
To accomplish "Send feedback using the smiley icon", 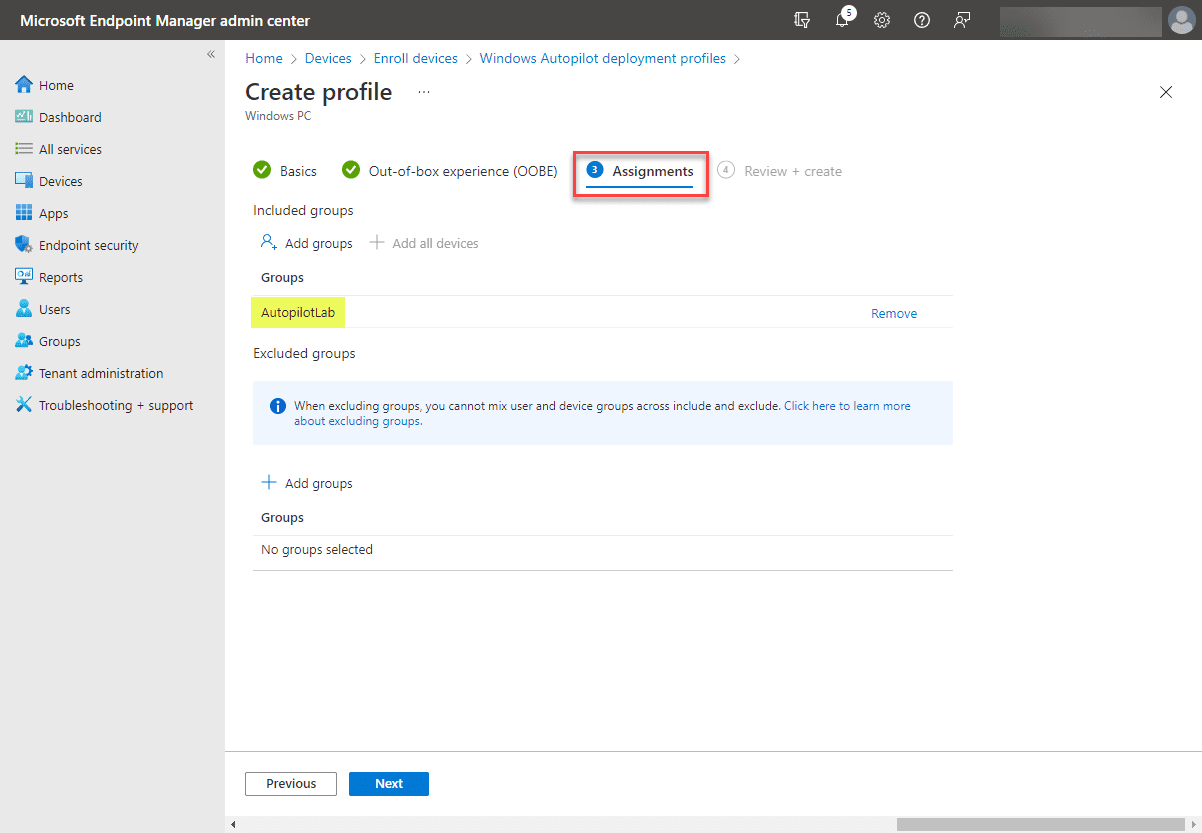I will point(961,20).
